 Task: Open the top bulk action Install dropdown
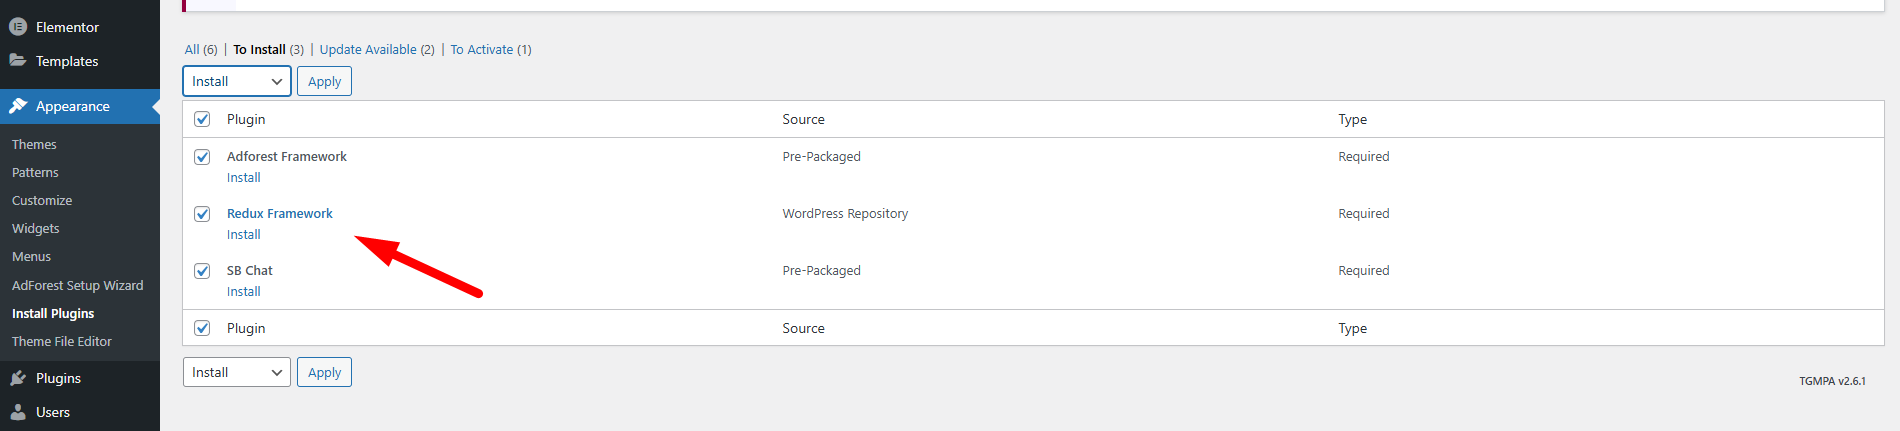click(237, 81)
